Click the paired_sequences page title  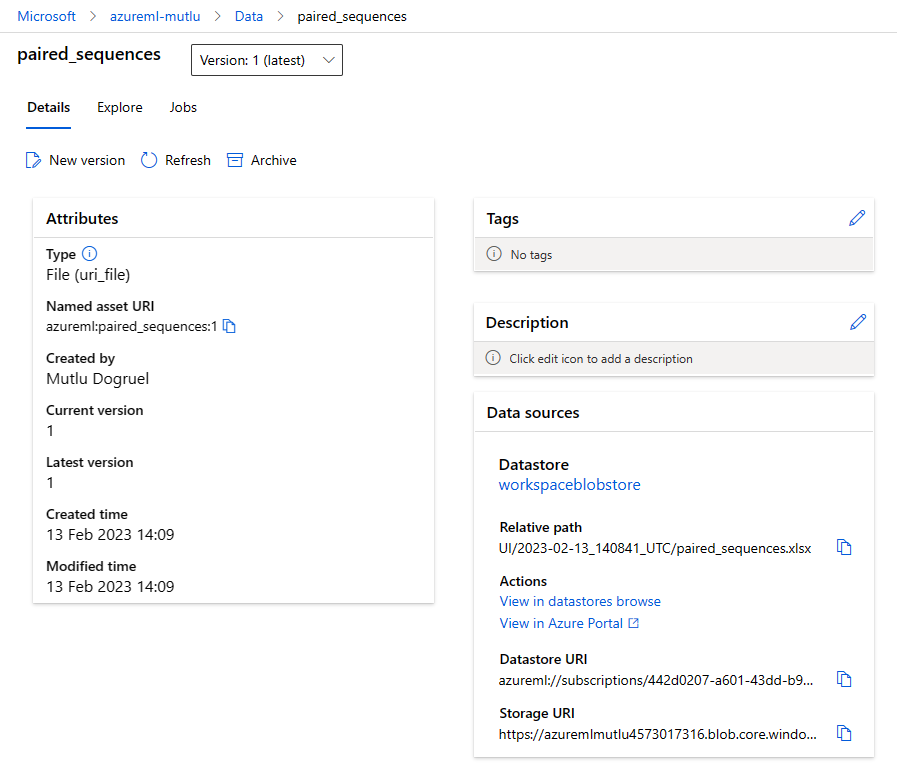89,54
